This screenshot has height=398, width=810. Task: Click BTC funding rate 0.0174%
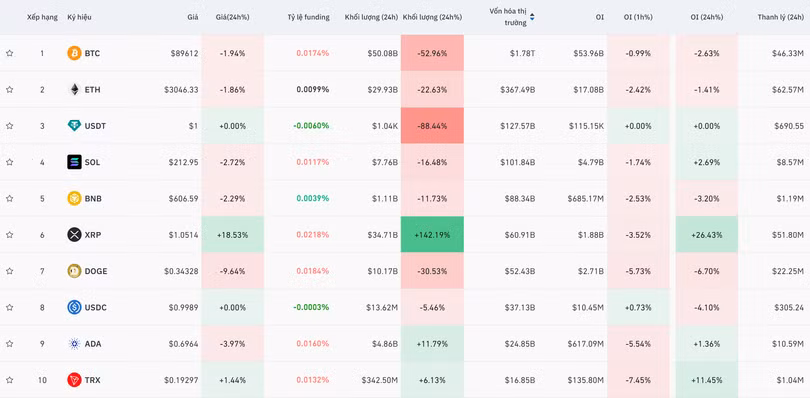tap(313, 53)
